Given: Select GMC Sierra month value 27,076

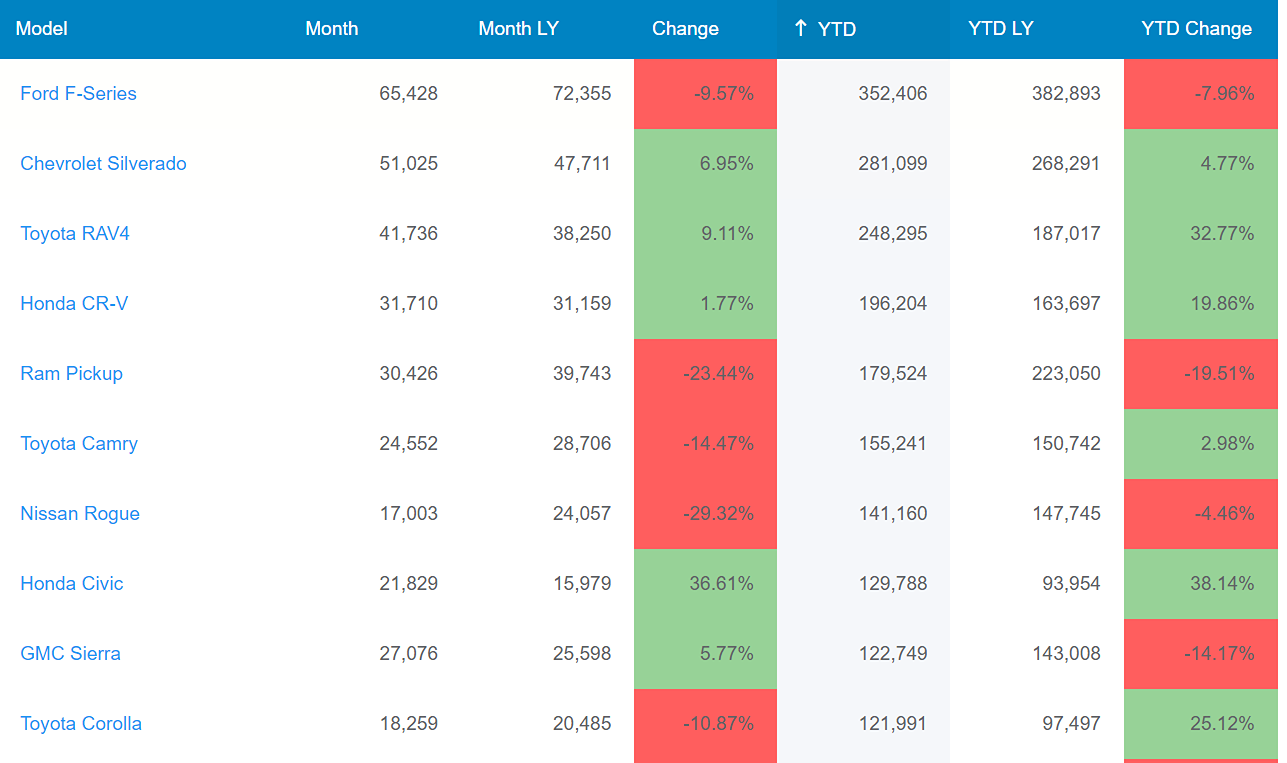Looking at the screenshot, I should 409,653.
